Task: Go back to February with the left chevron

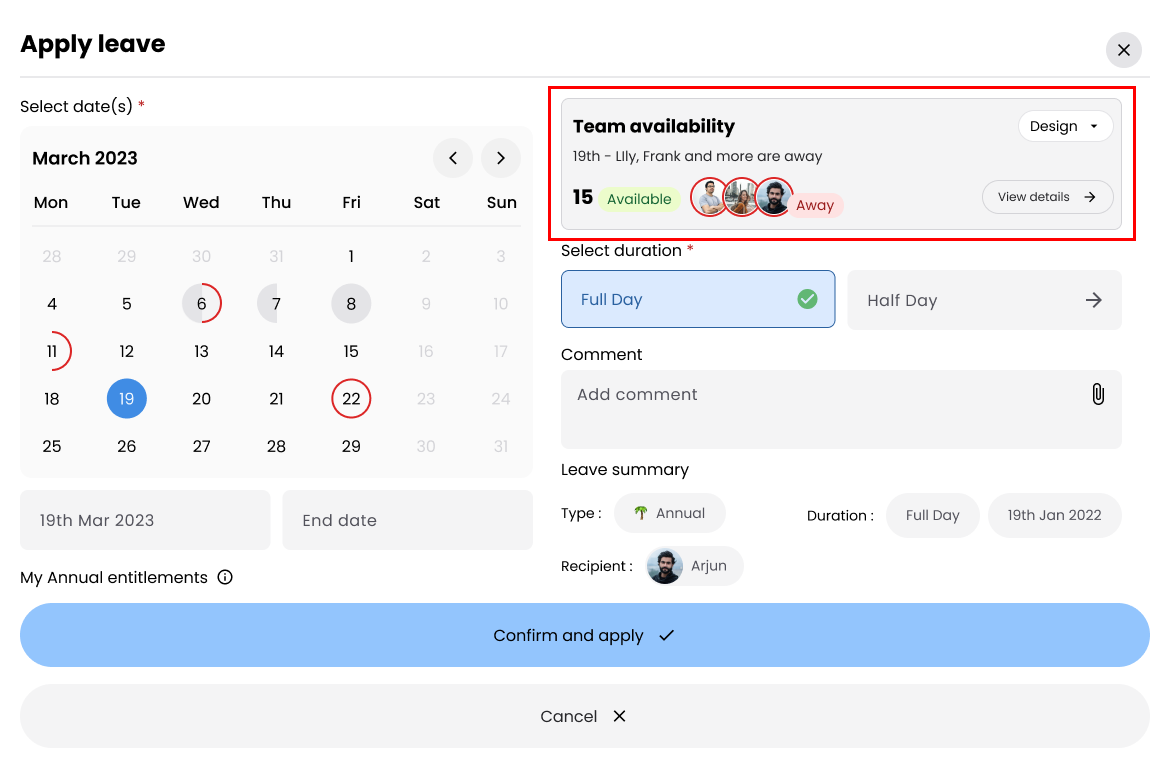Action: coord(453,158)
